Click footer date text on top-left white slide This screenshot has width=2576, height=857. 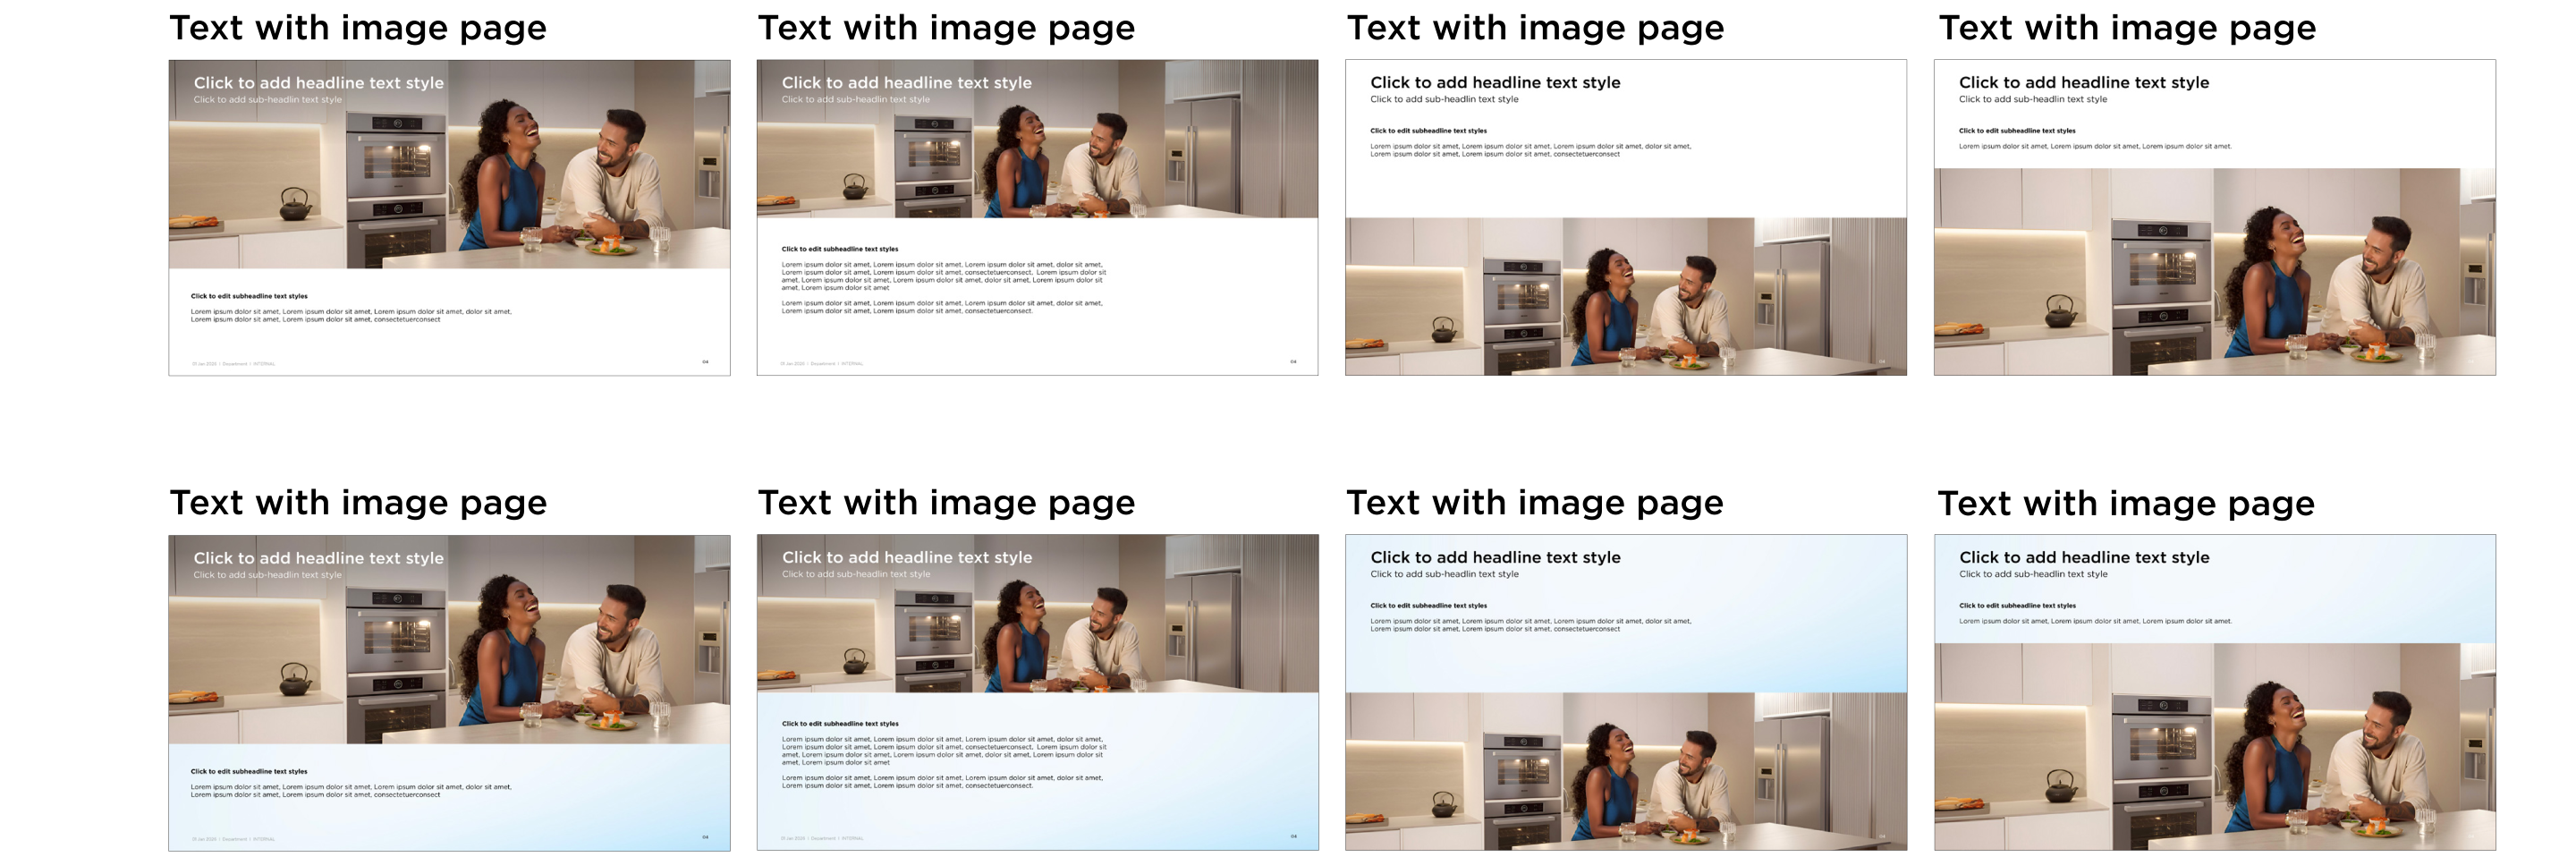click(204, 364)
